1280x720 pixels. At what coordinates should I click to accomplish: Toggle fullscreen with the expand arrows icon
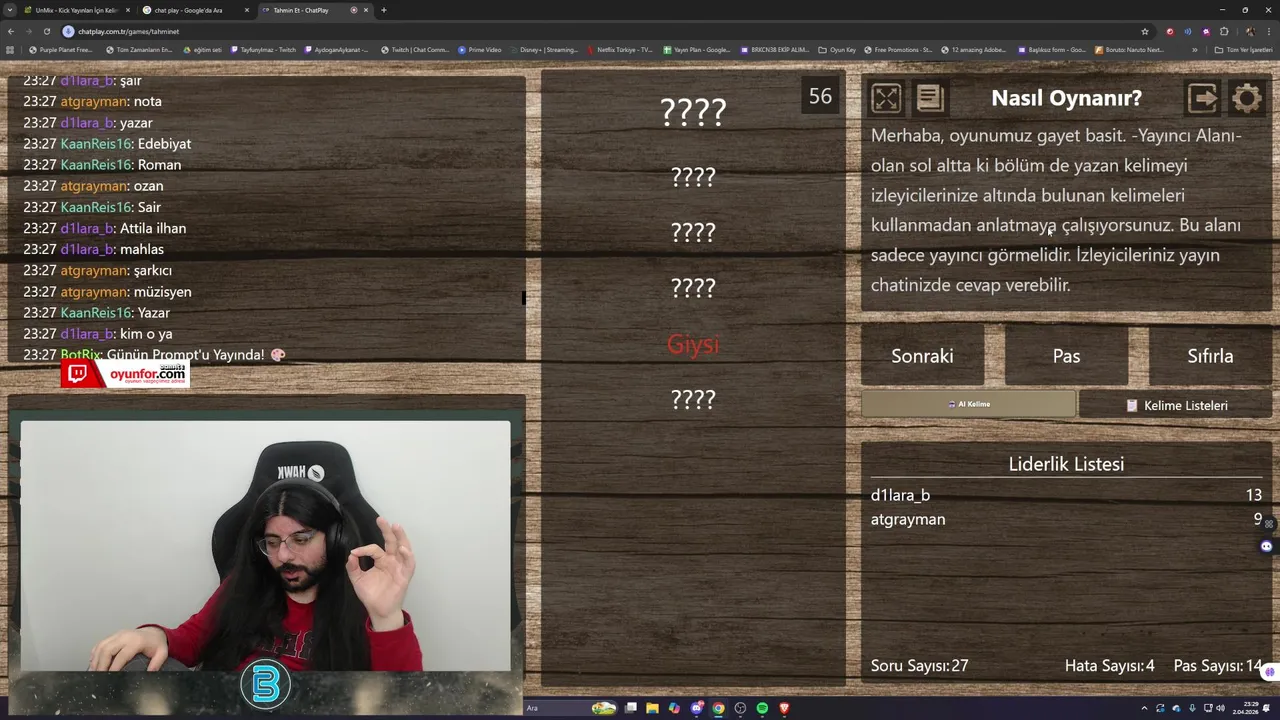coord(886,98)
